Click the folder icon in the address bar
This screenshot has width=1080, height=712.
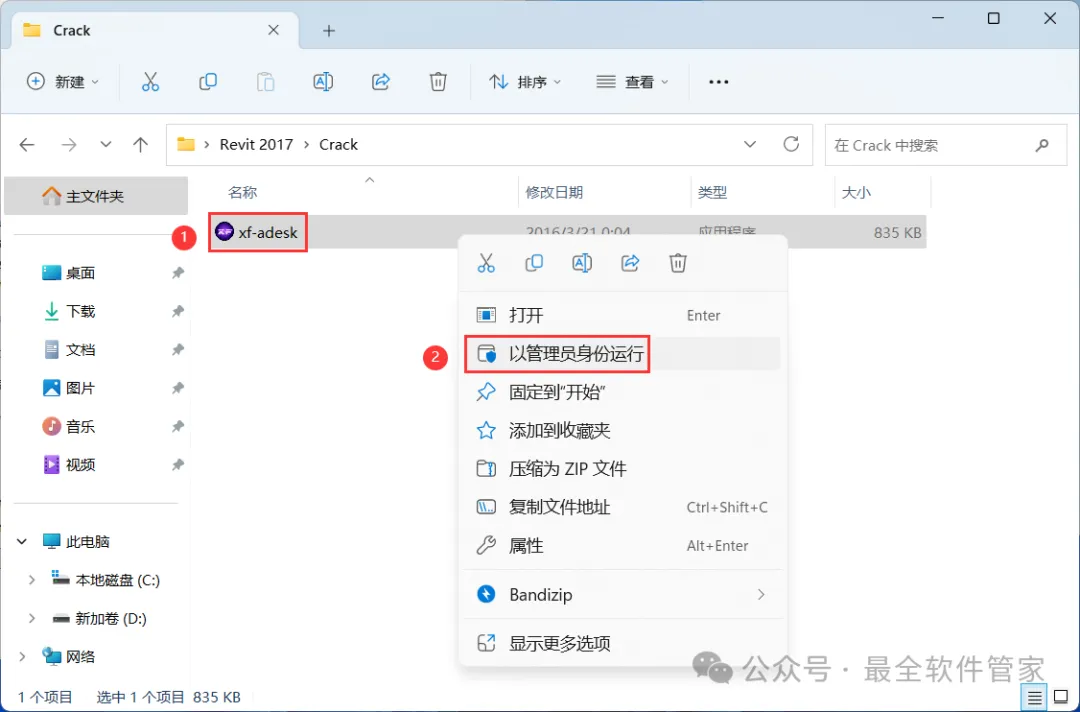tap(186, 145)
